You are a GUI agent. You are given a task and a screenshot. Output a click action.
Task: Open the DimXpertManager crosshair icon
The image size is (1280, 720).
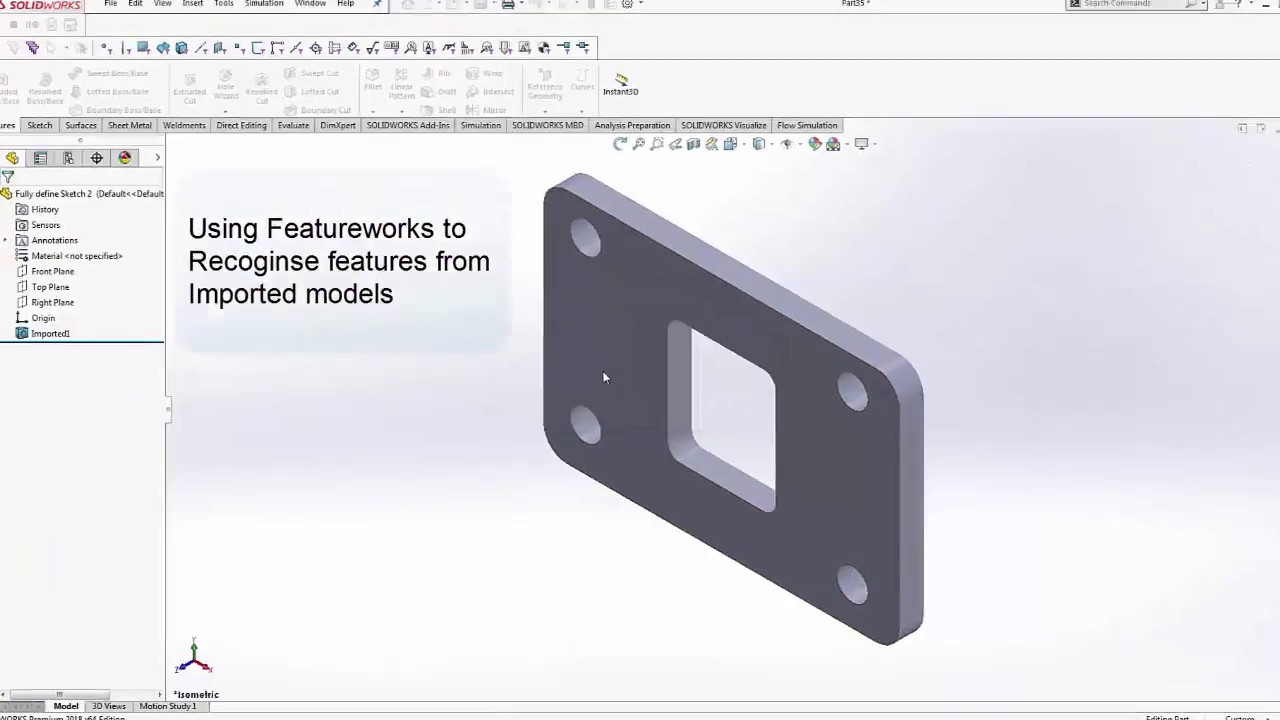click(x=96, y=158)
